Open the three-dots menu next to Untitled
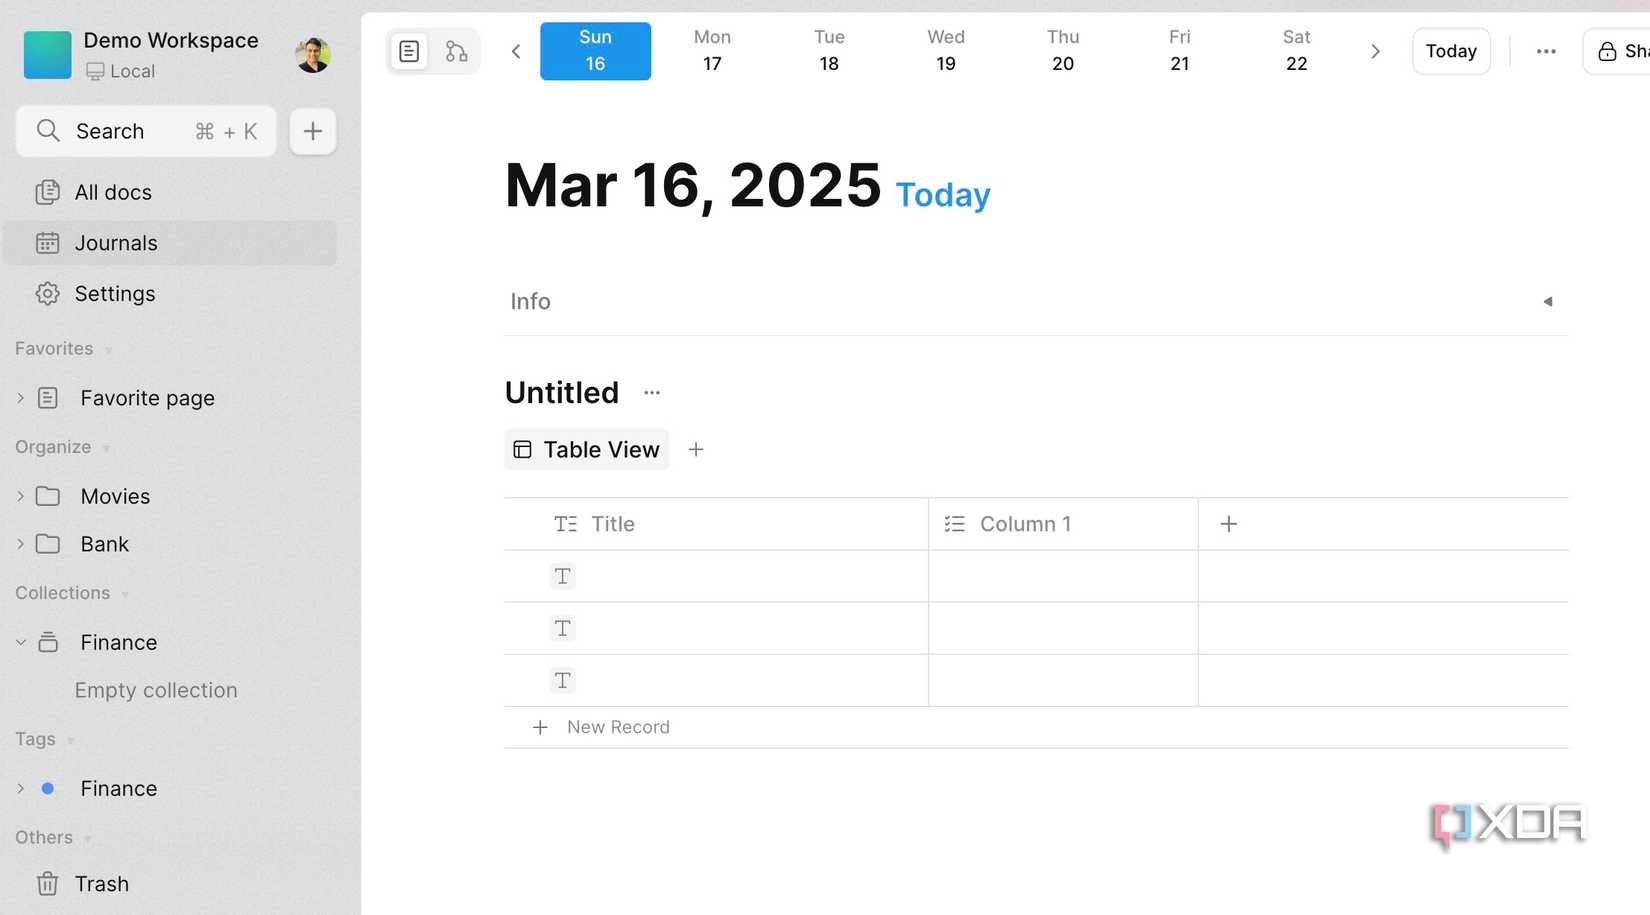The height and width of the screenshot is (915, 1650). [652, 393]
